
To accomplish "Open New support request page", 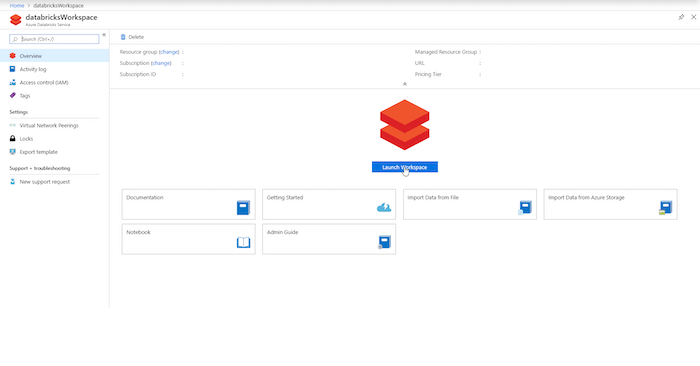I will click(45, 182).
